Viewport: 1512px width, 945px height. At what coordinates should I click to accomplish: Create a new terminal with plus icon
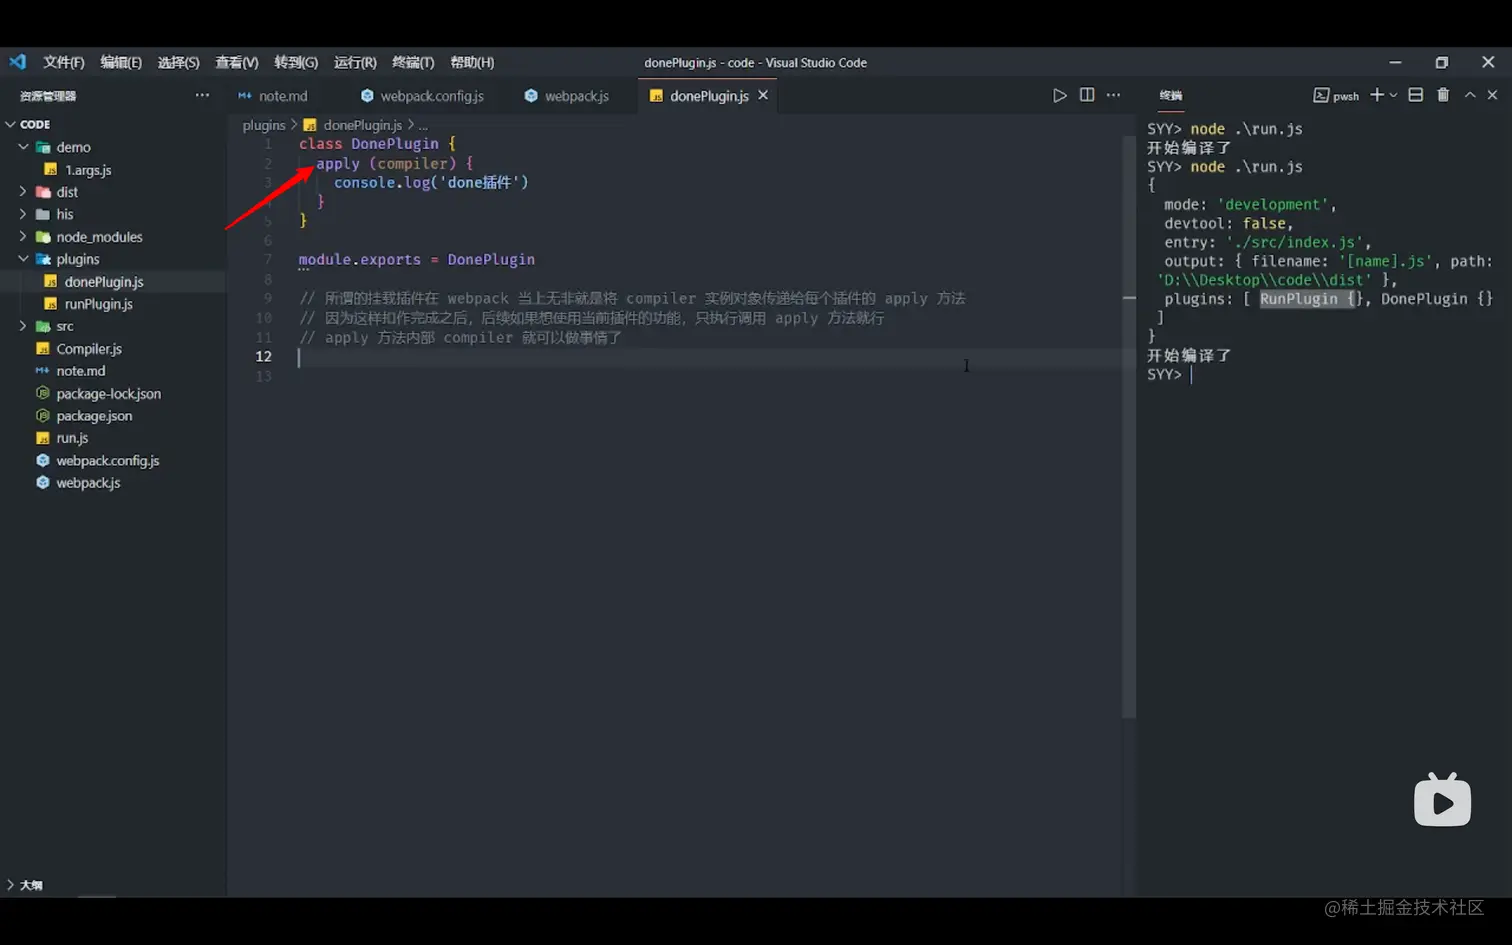pos(1377,95)
